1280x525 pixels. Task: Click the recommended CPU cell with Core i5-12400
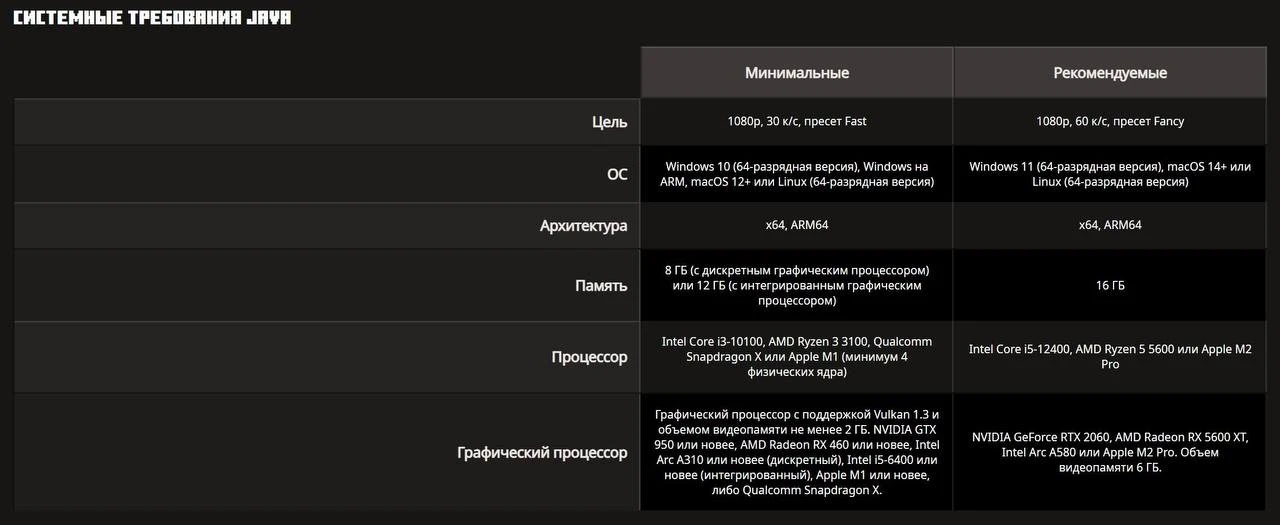[1110, 357]
